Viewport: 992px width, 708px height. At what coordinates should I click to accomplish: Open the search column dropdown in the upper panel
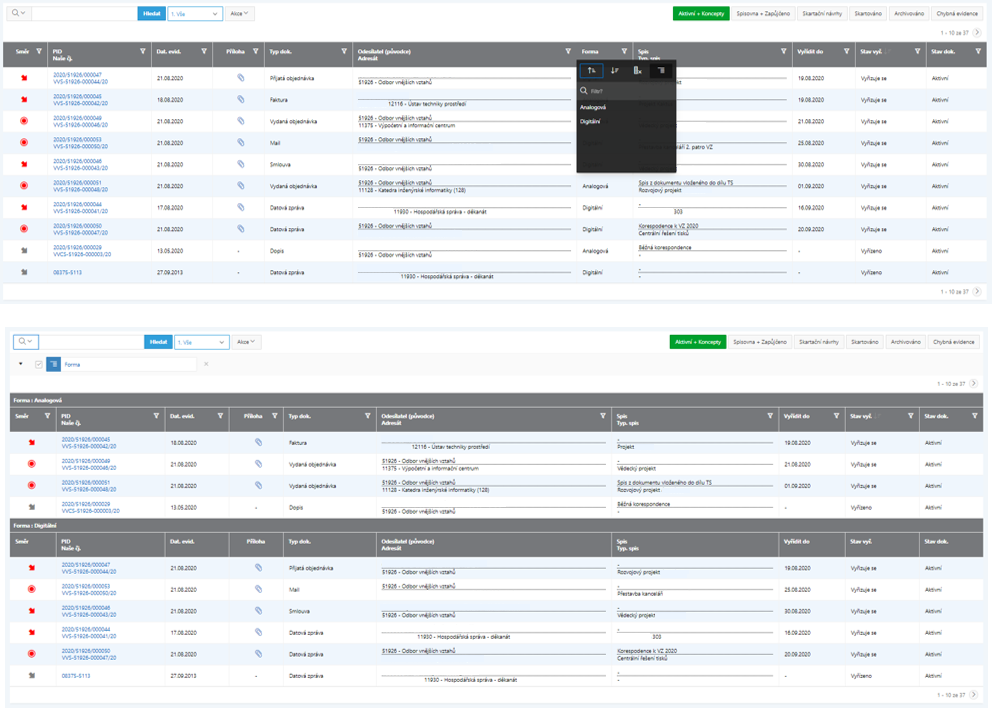tap(18, 13)
